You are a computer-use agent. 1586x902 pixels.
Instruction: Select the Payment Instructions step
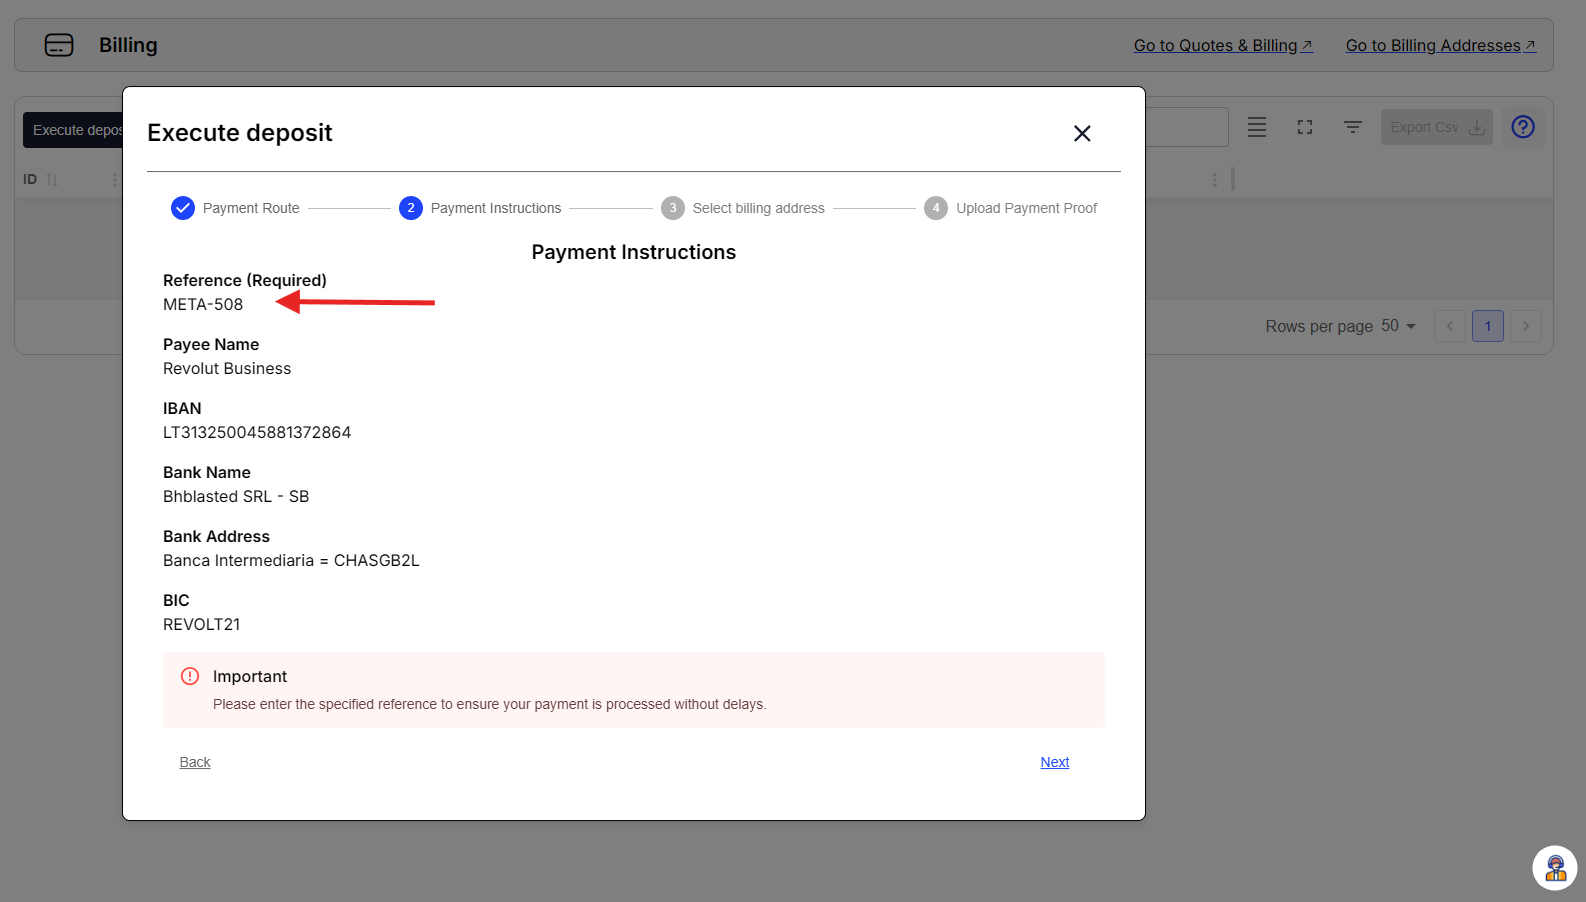point(411,208)
